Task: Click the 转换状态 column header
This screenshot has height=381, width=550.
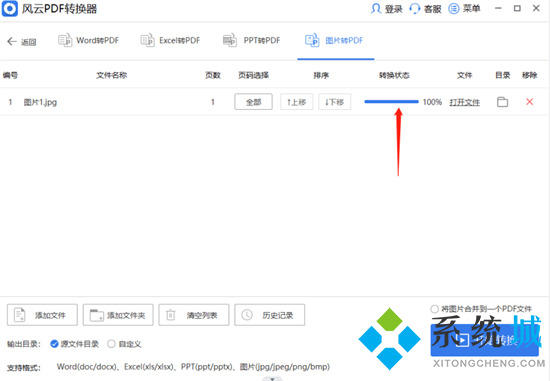Action: (x=394, y=75)
